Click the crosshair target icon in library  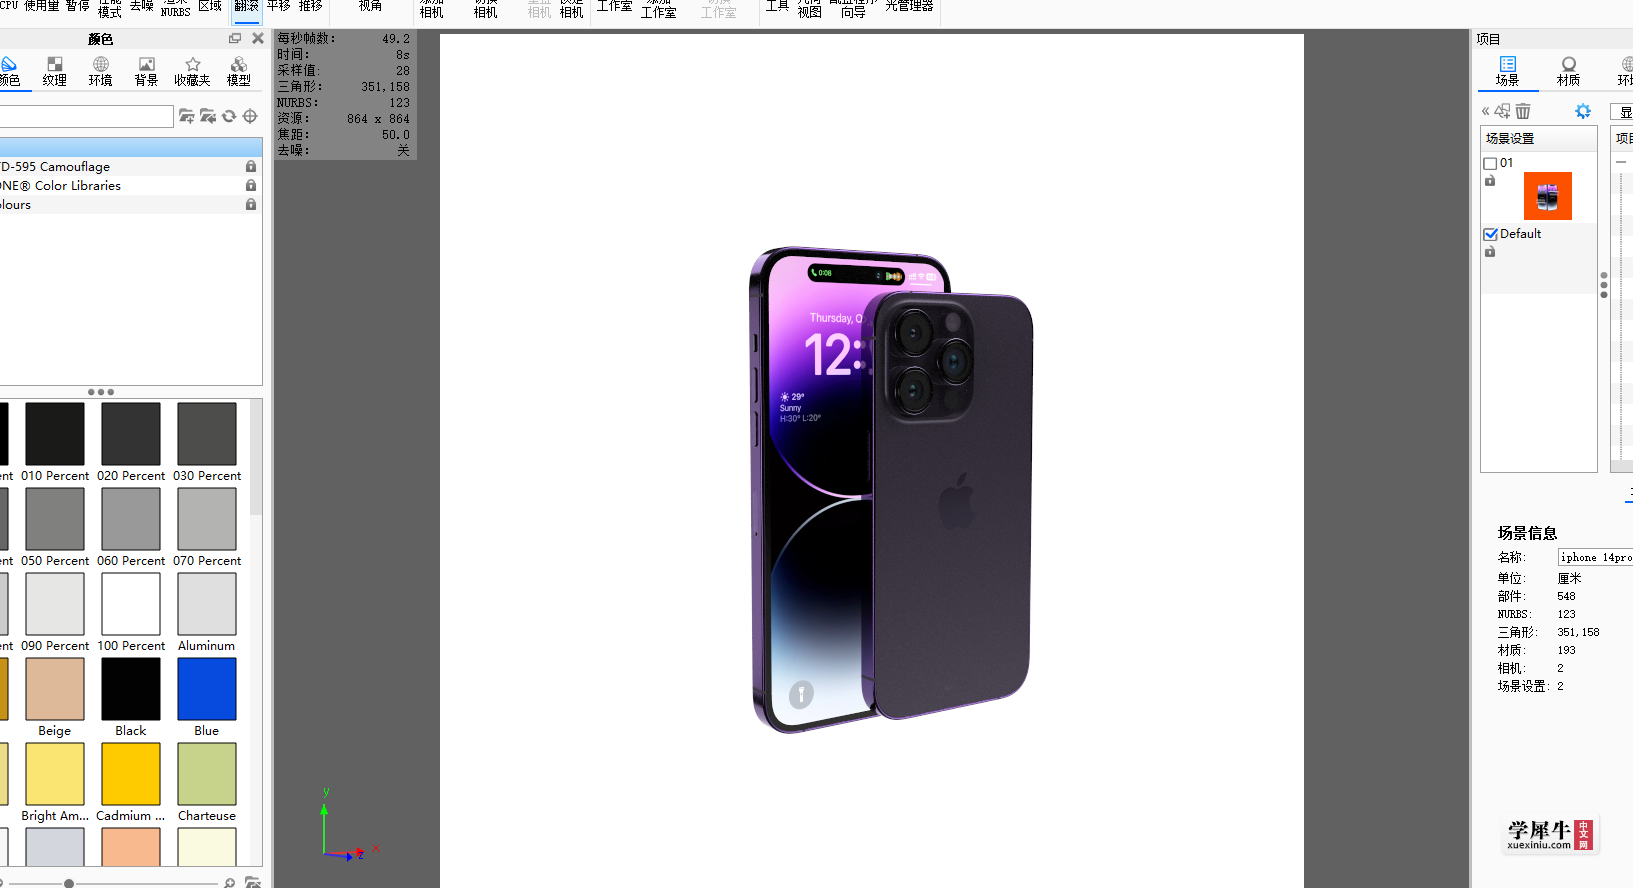[250, 116]
